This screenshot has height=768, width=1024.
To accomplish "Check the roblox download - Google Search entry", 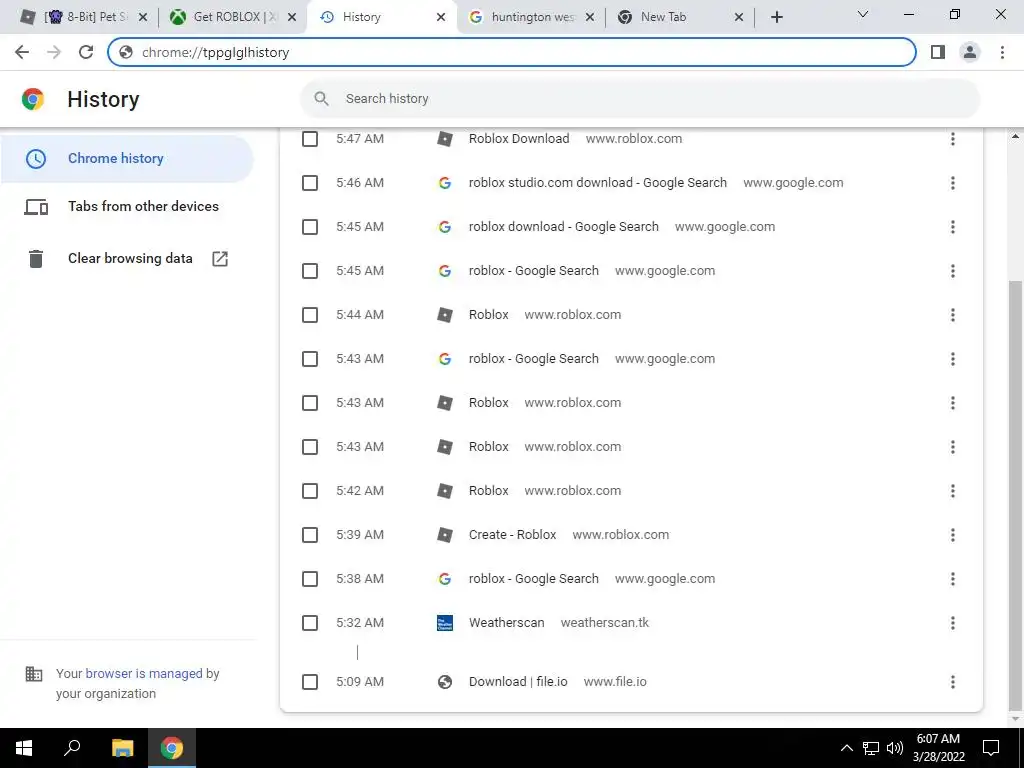I will 310,227.
